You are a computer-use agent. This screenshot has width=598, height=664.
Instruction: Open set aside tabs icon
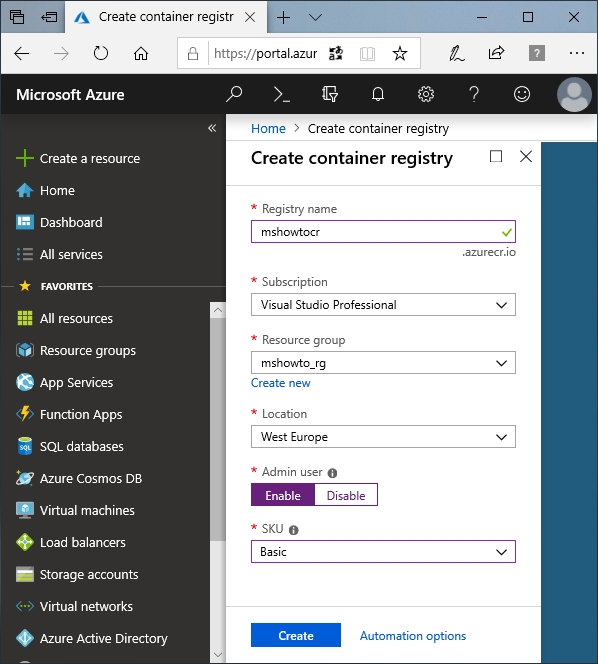[17, 17]
